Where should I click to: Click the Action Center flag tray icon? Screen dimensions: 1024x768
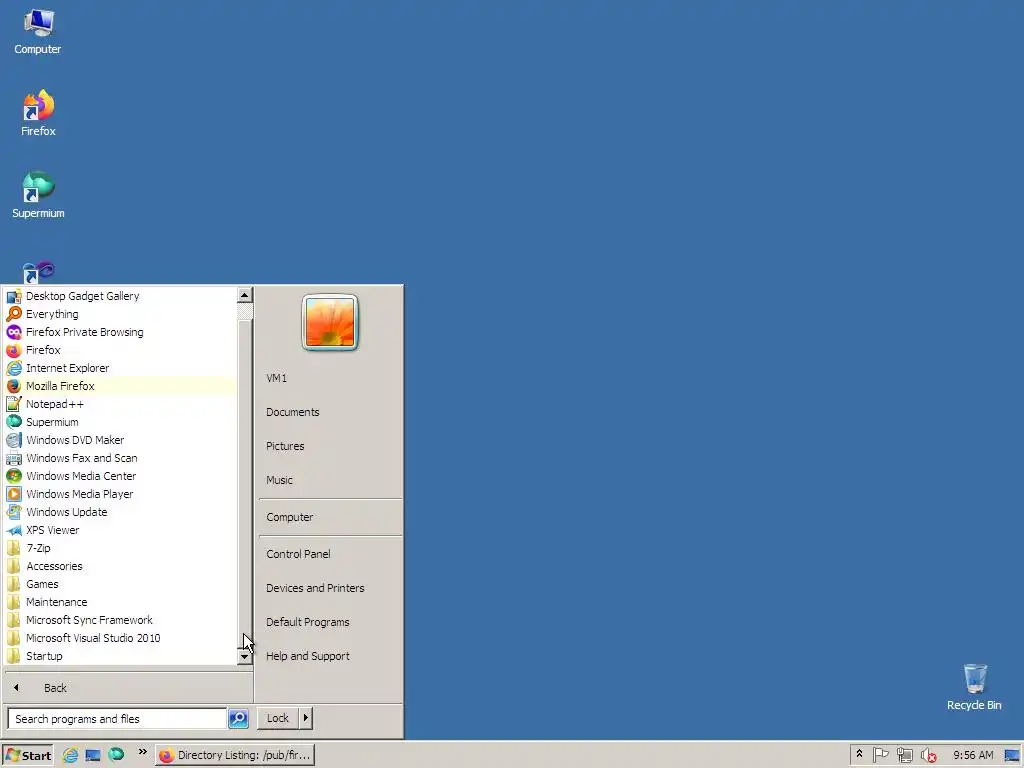(880, 755)
